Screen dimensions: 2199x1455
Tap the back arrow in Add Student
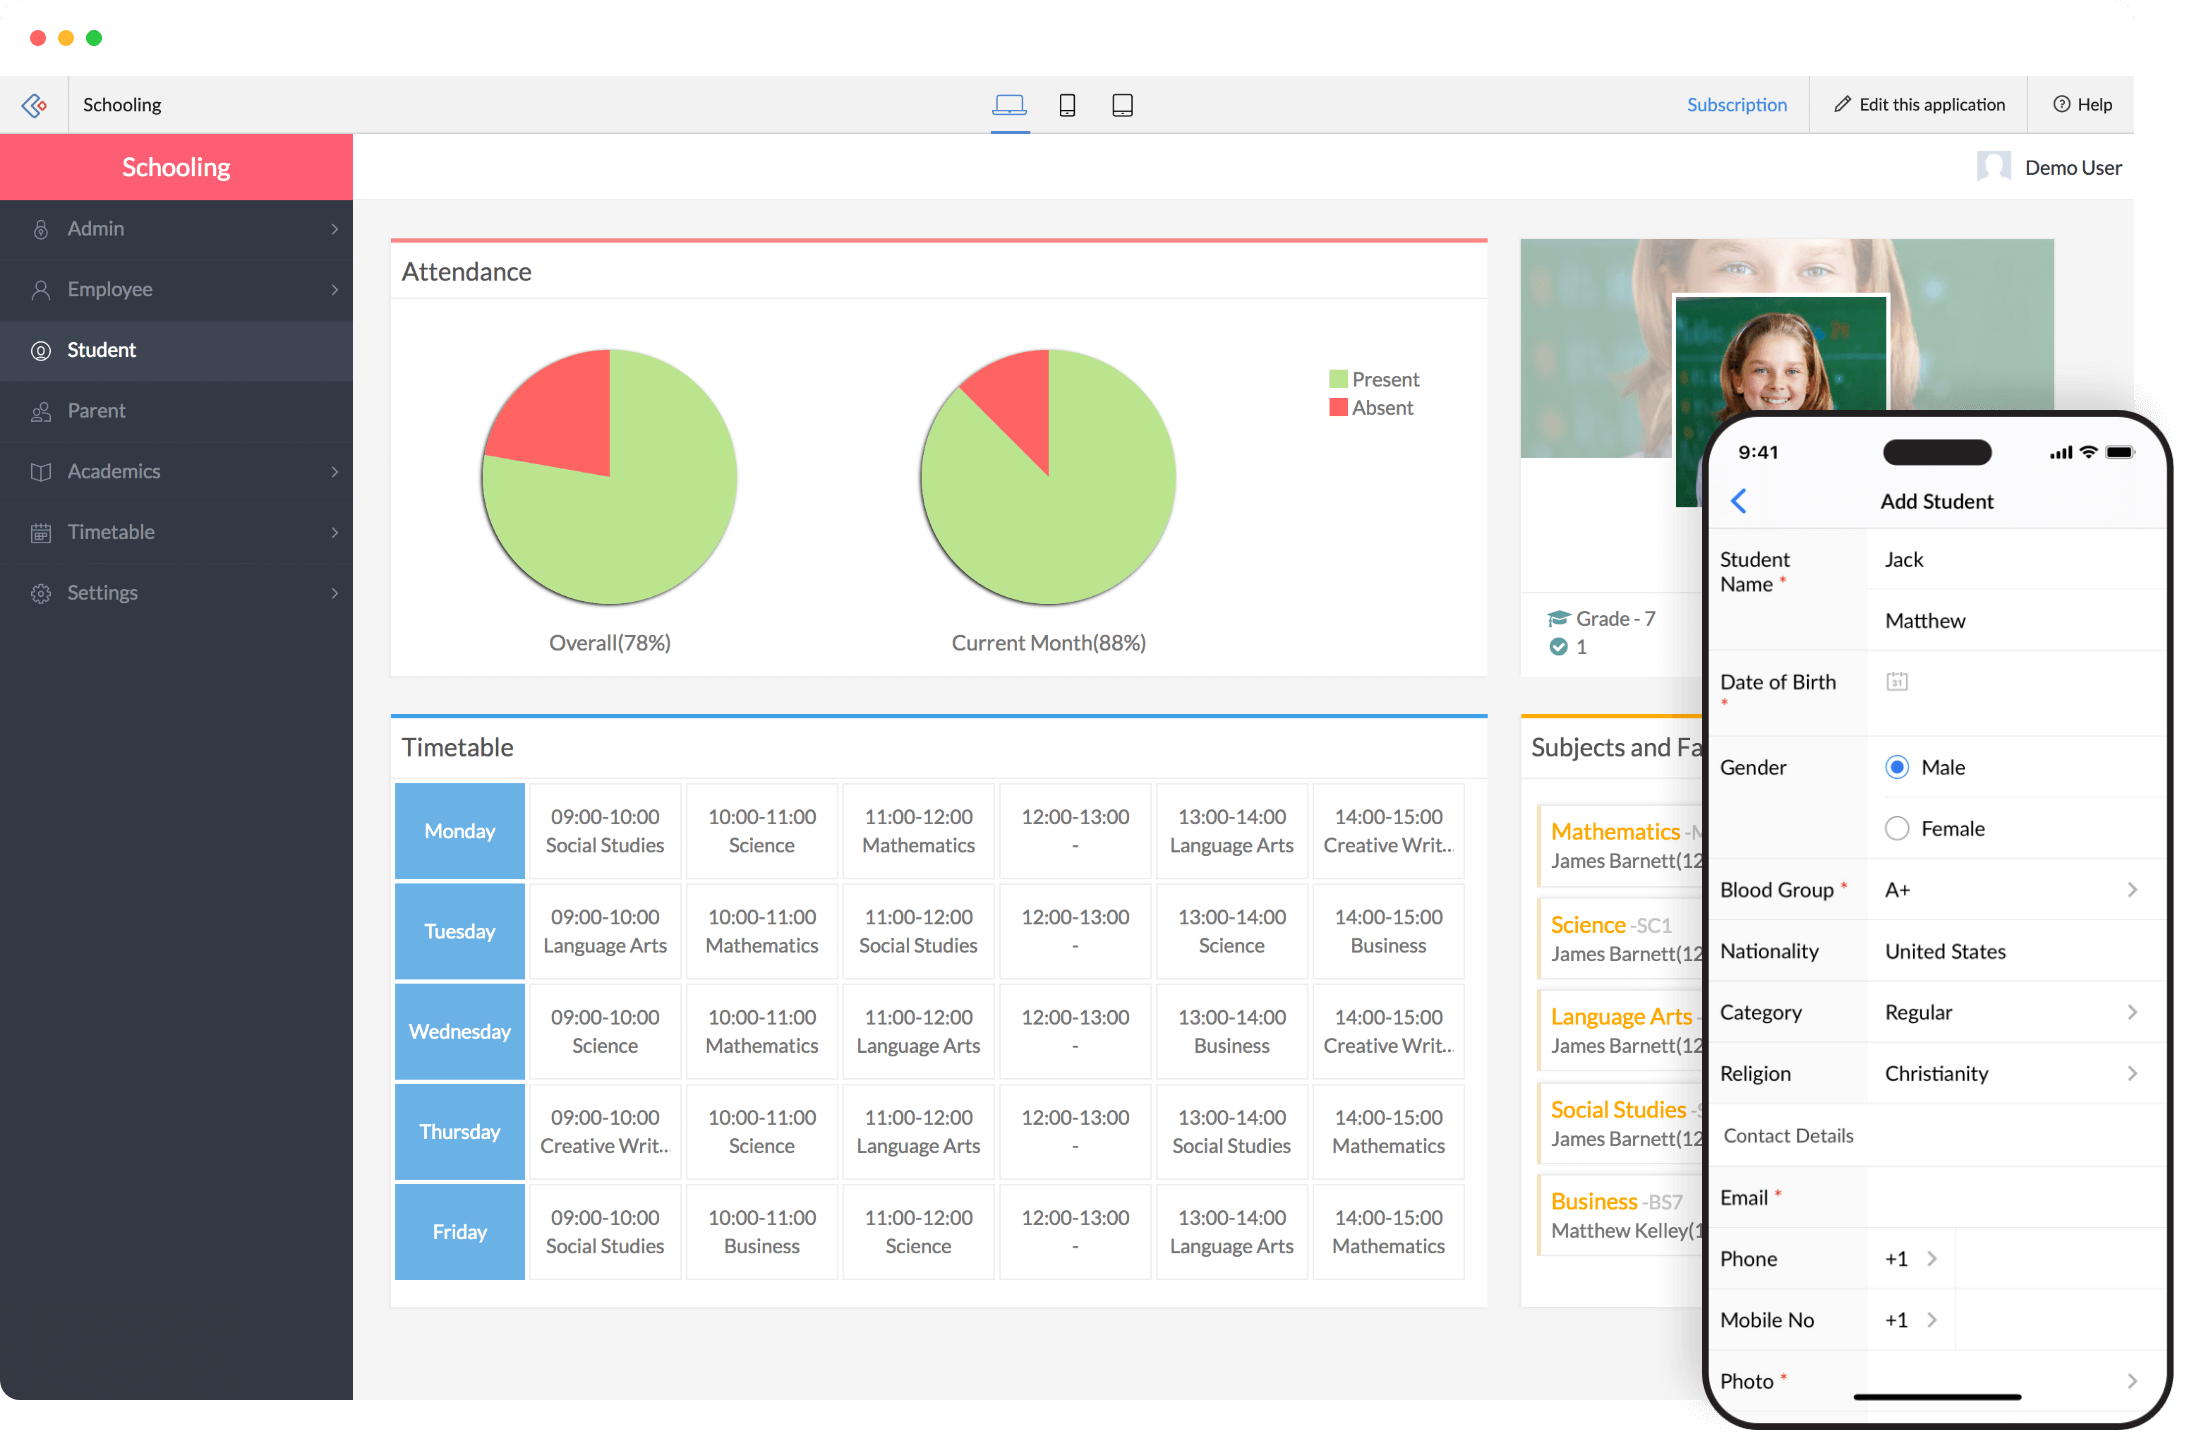click(1739, 501)
